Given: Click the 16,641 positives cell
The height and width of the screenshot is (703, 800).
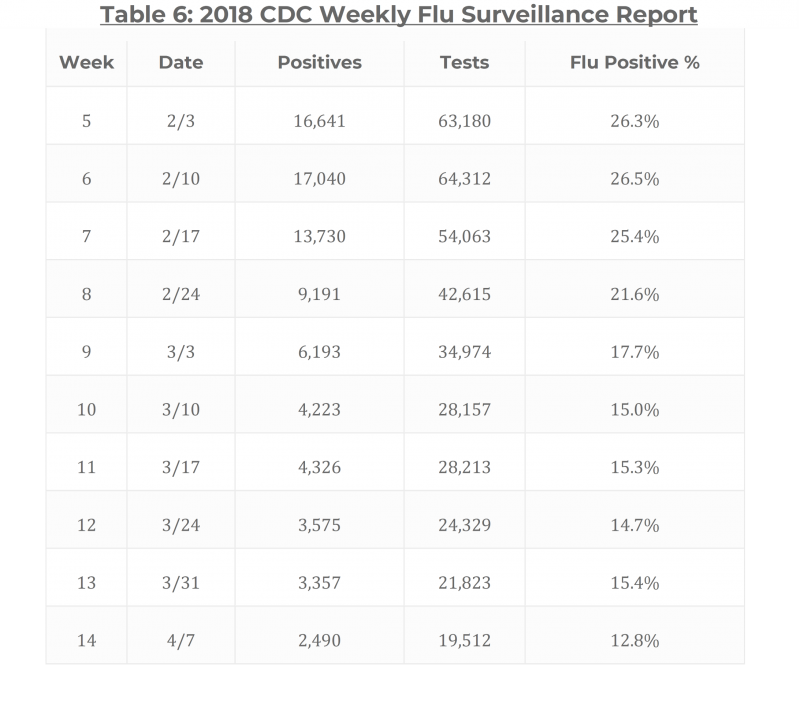Looking at the screenshot, I should [319, 121].
